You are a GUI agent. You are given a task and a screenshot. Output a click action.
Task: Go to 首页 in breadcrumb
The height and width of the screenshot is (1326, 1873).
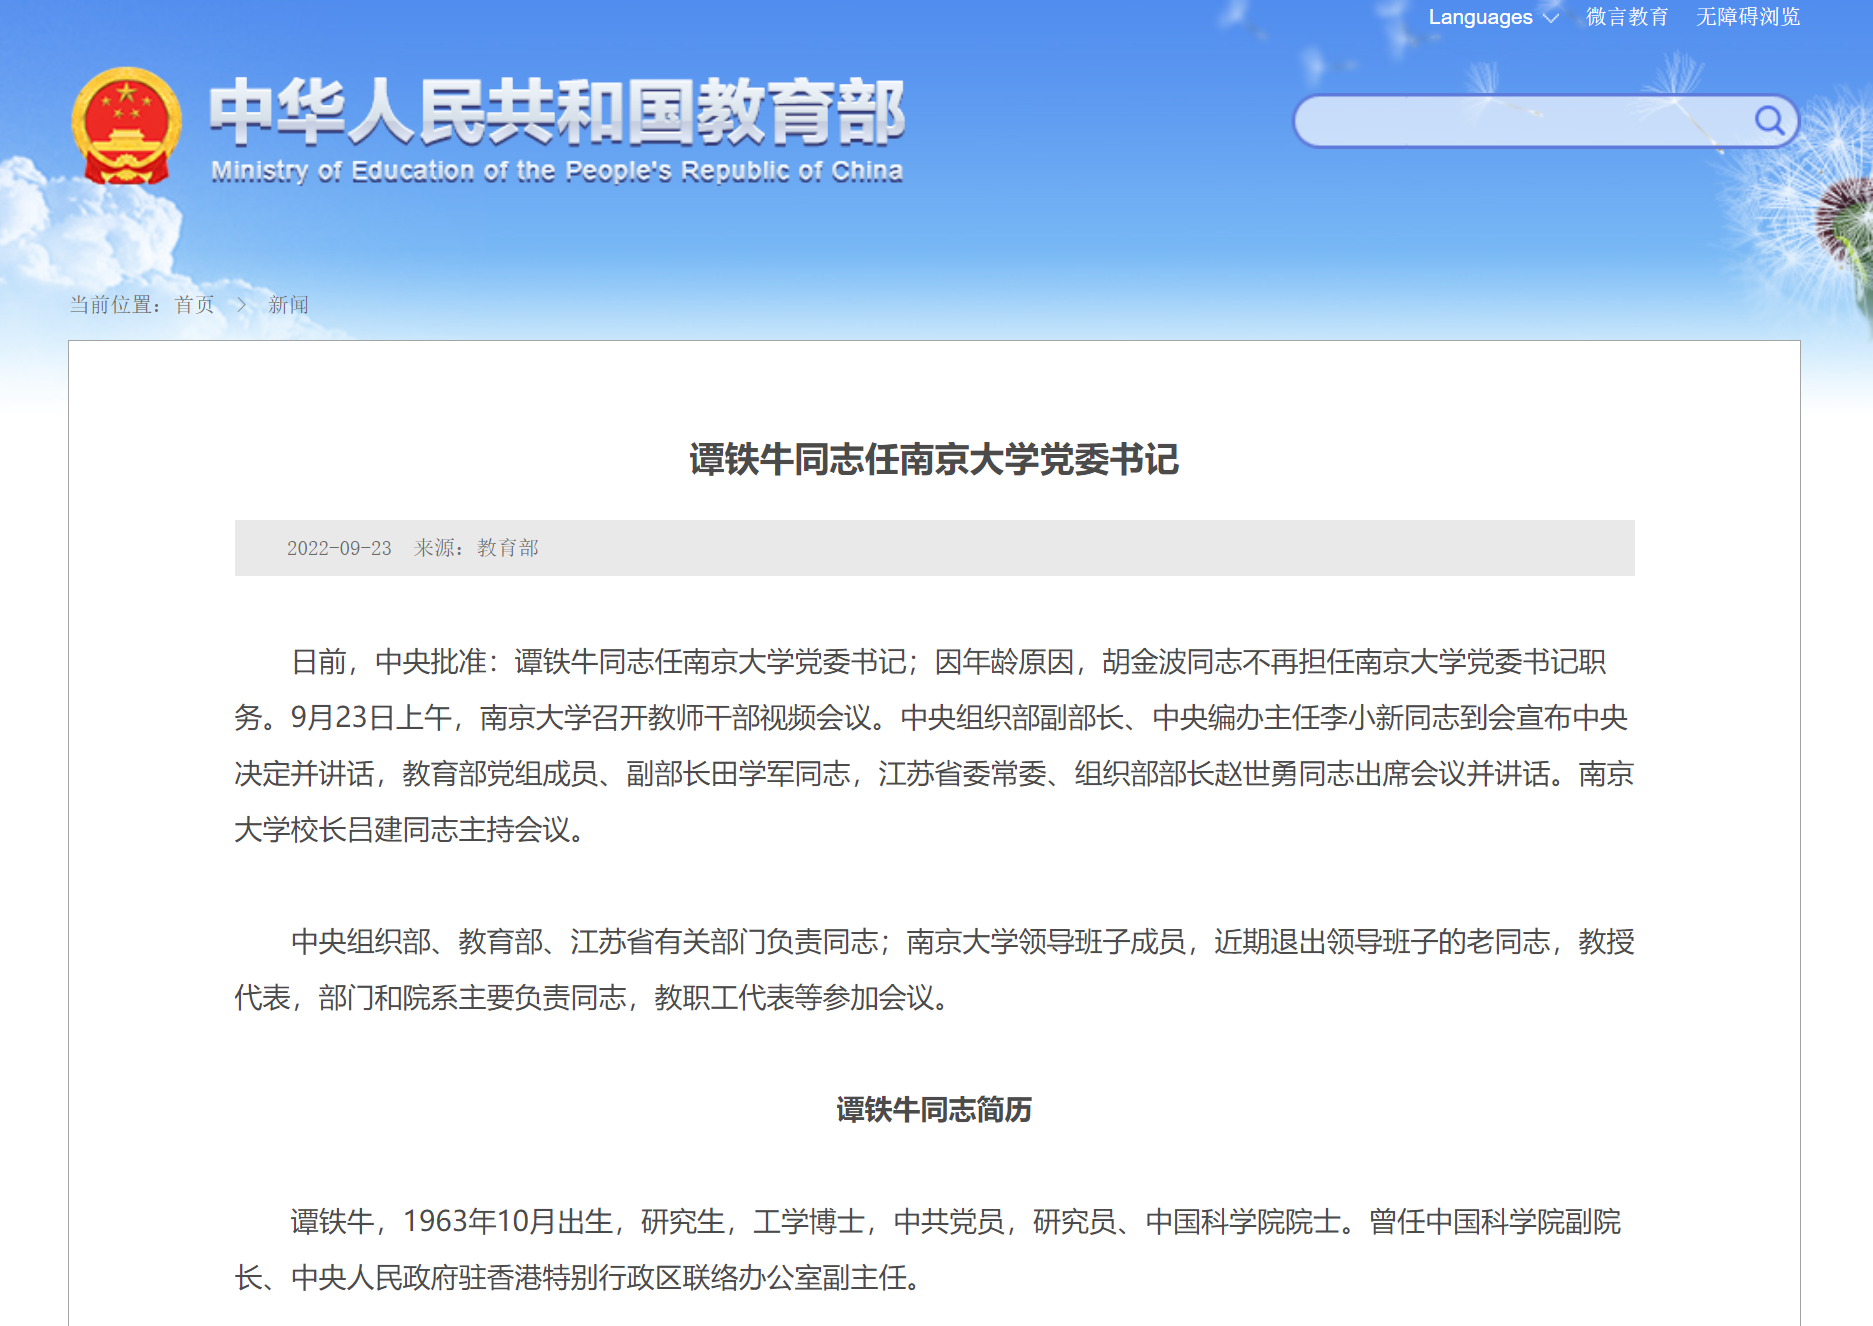(195, 305)
